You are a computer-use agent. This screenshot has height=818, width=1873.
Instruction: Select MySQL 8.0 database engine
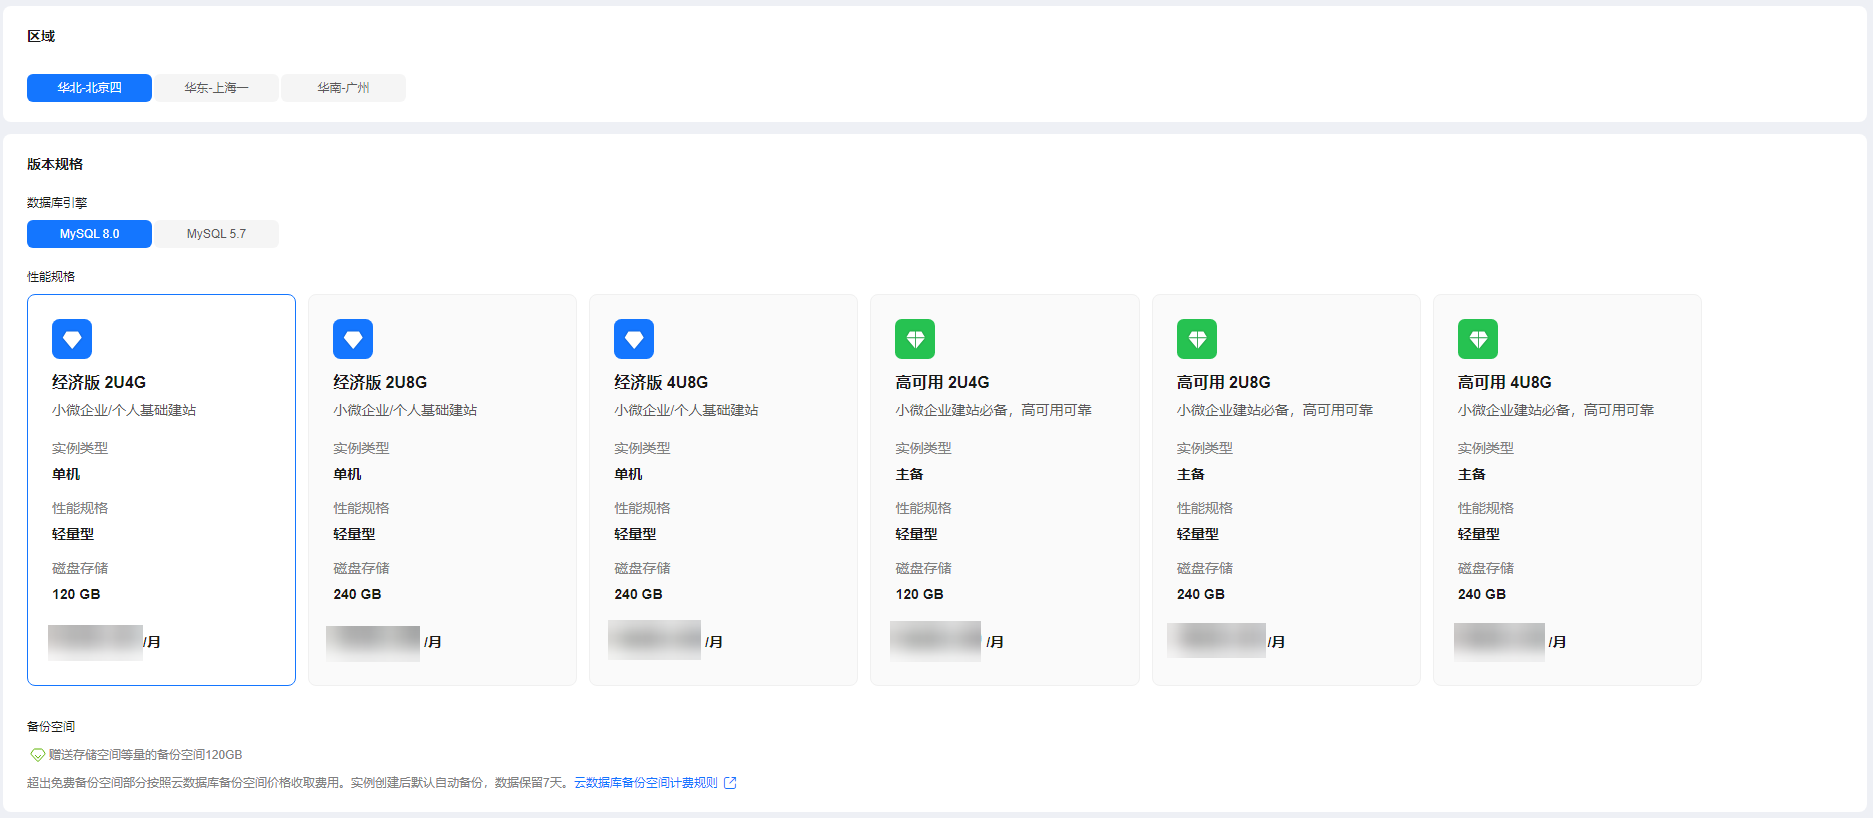(x=89, y=234)
